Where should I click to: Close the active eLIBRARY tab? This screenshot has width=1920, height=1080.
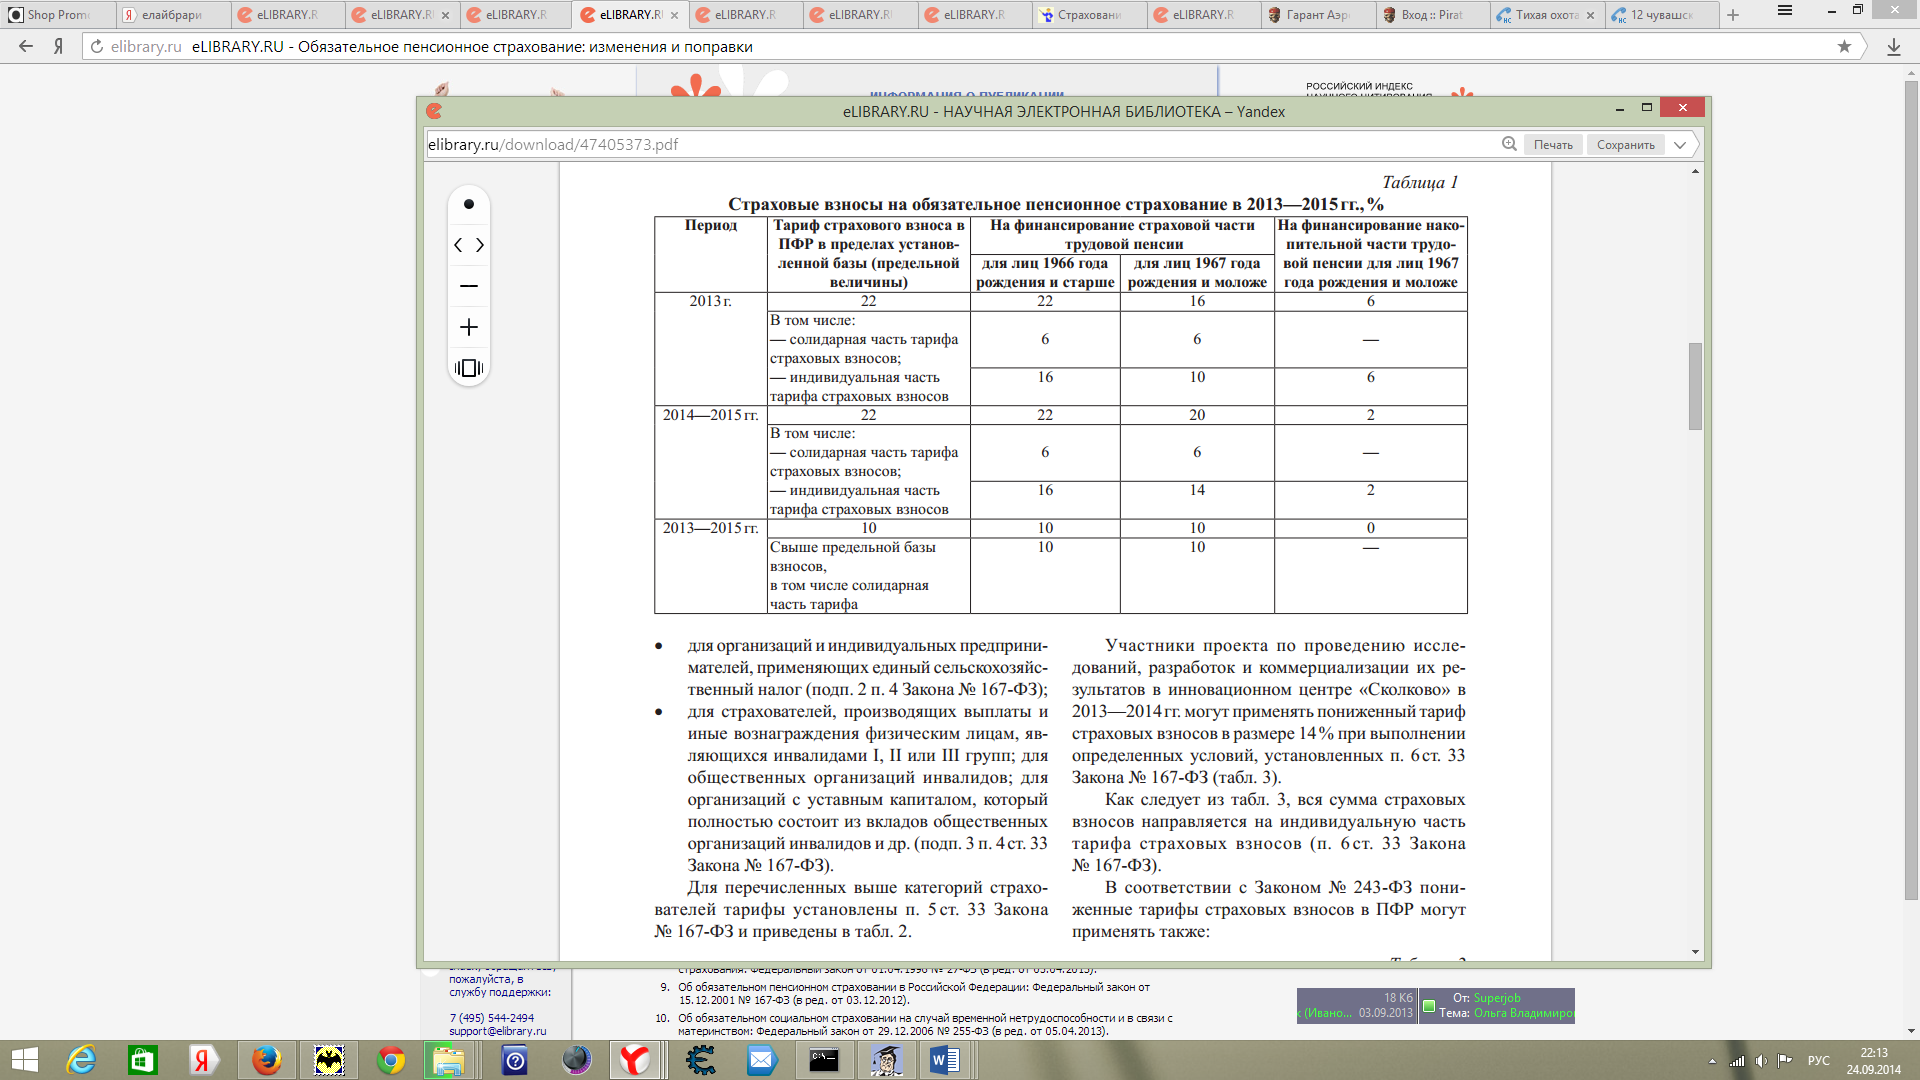(x=674, y=15)
